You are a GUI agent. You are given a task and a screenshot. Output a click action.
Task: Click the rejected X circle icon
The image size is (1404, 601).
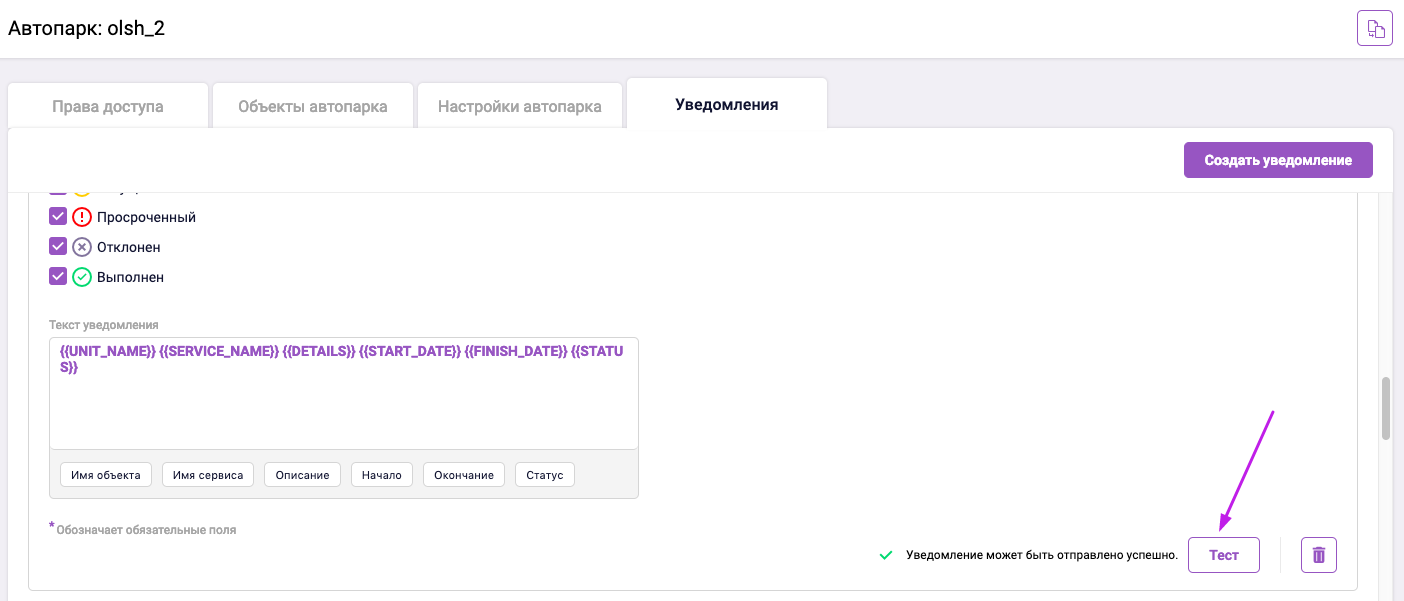pos(82,247)
